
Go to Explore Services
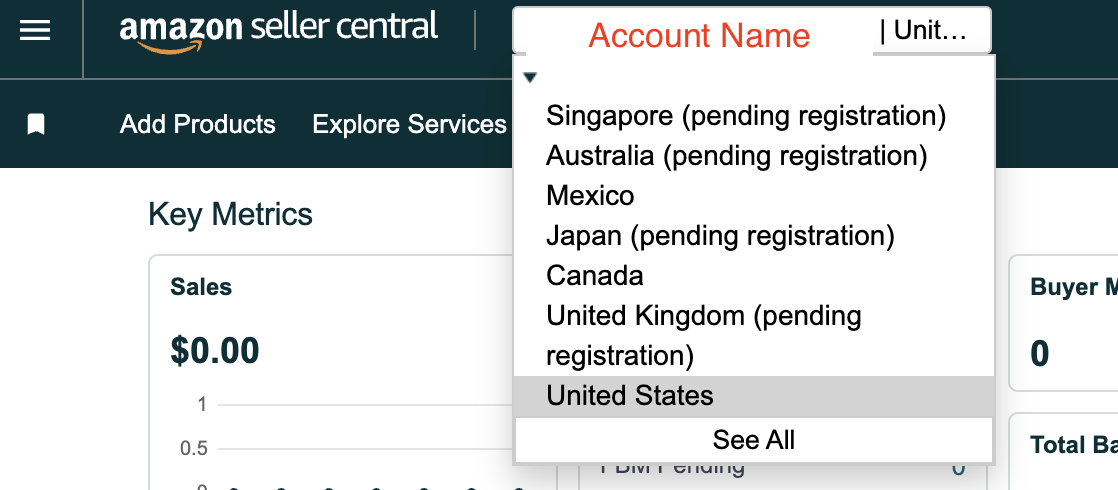[409, 124]
